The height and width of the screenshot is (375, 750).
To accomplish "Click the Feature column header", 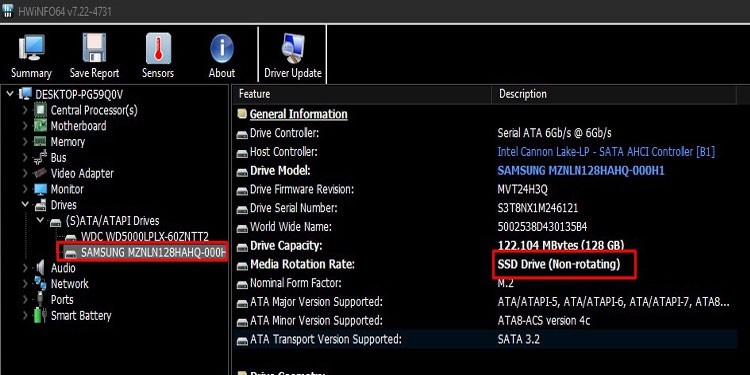I will click(x=362, y=94).
